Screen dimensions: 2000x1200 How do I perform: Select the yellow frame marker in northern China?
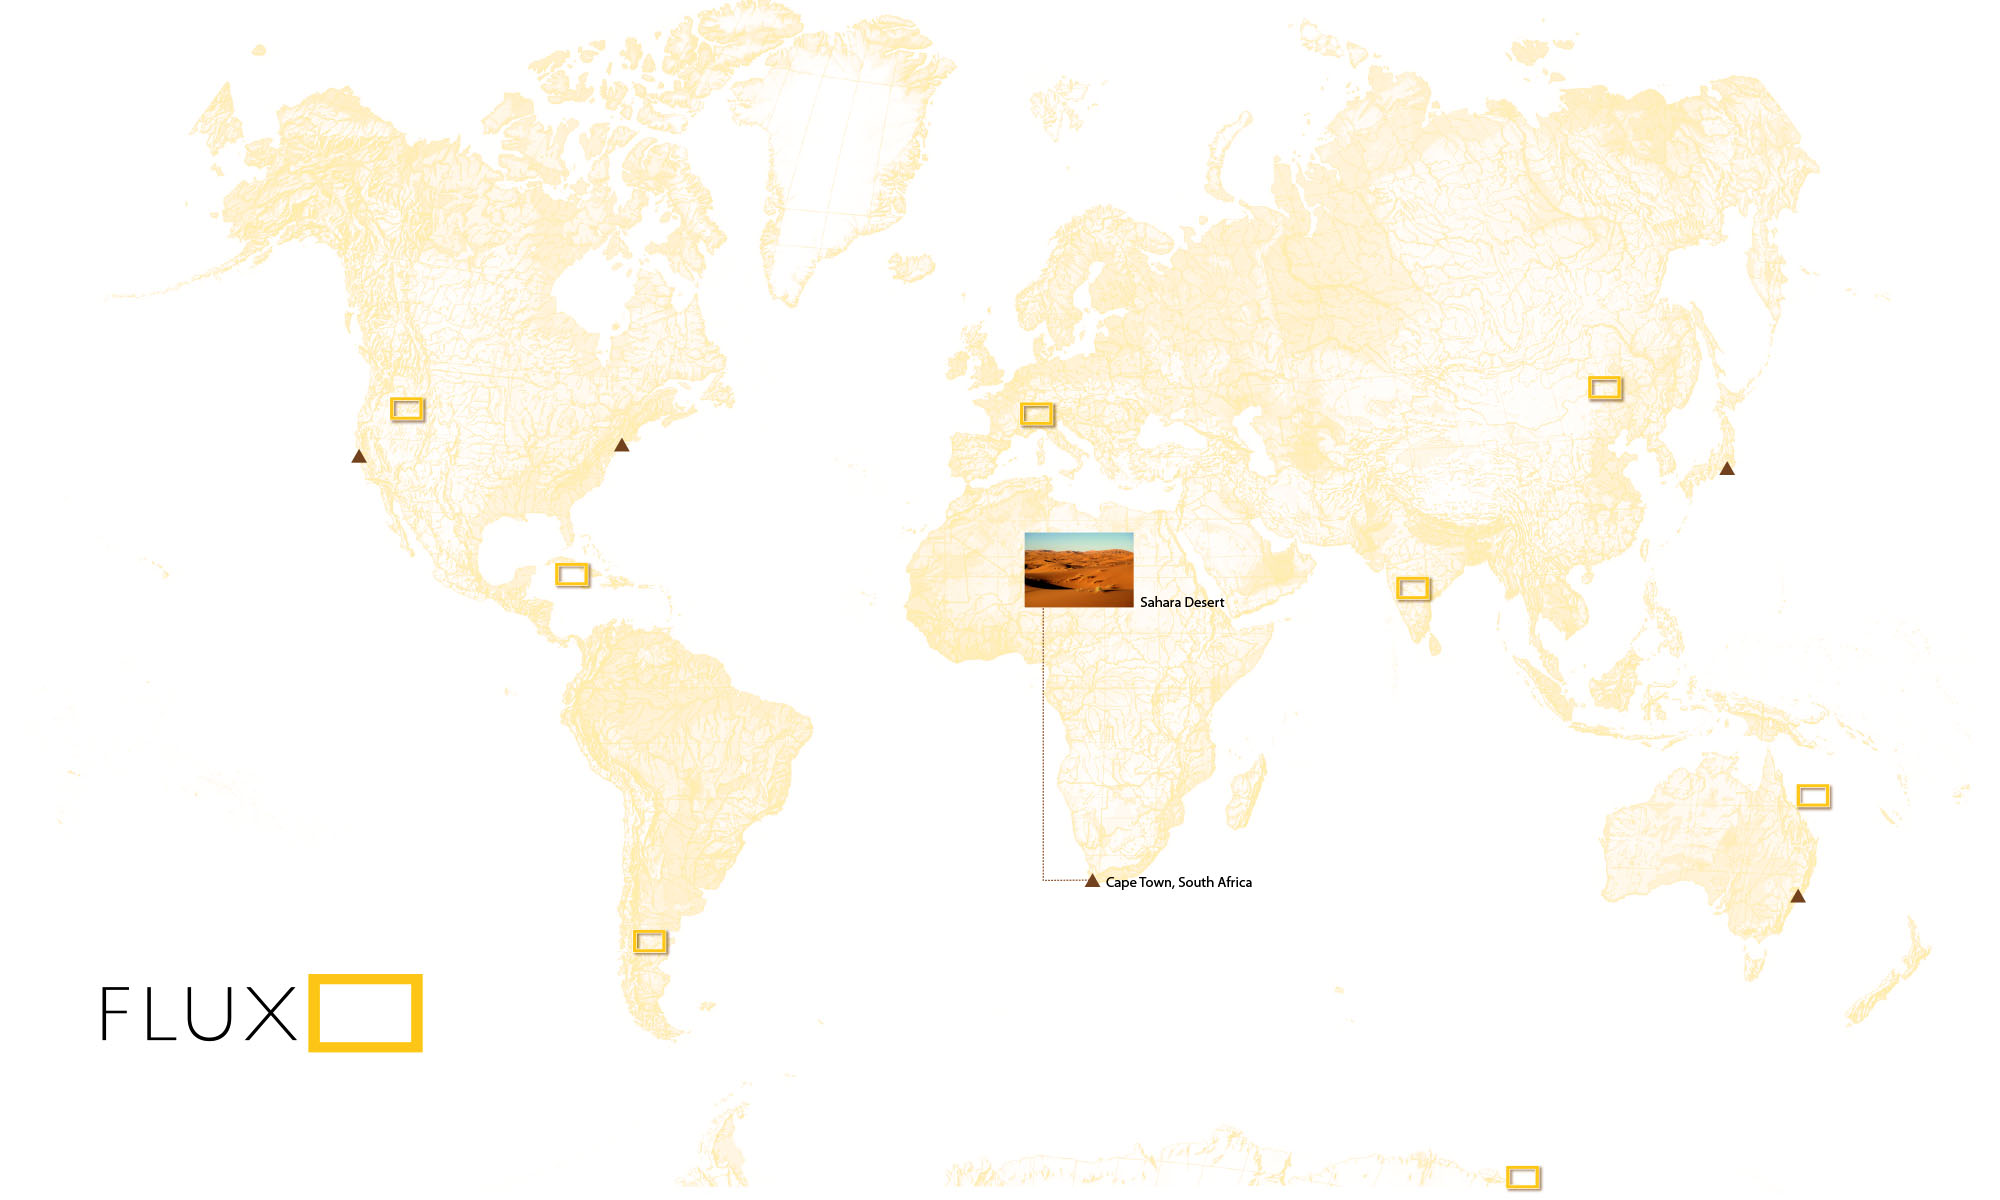pyautogui.click(x=1605, y=388)
